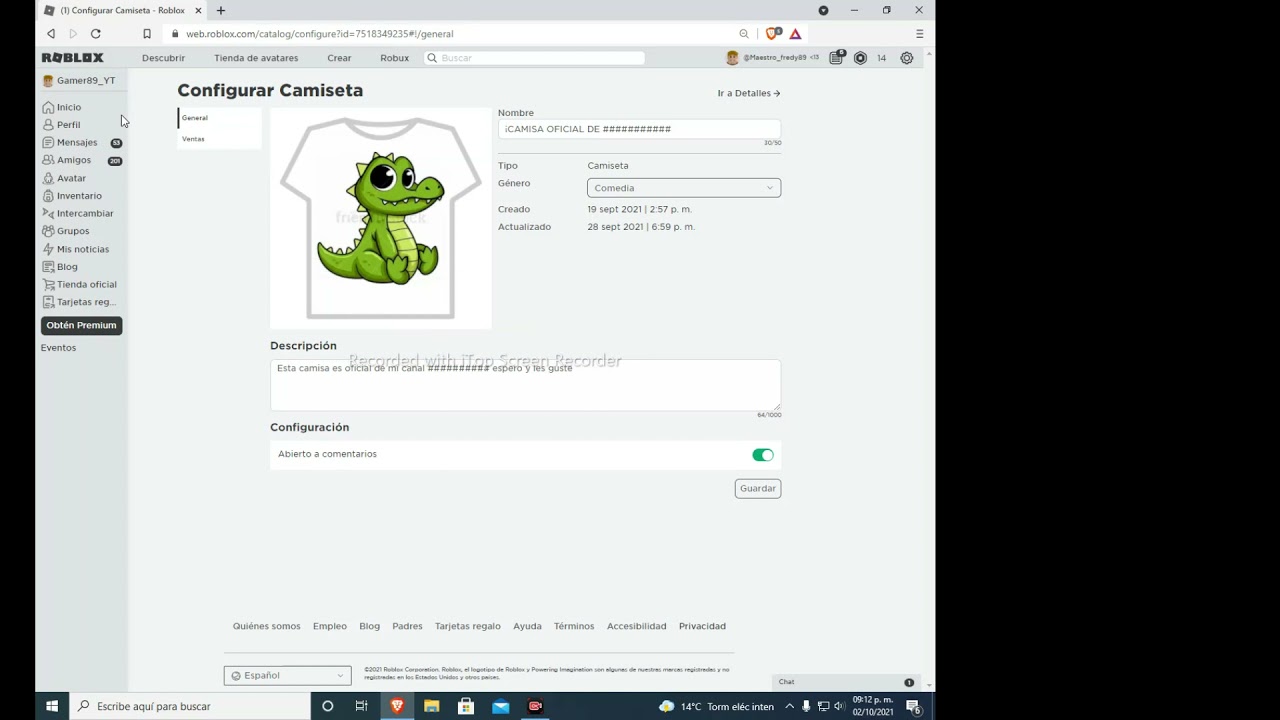
Task: Open the Español language selector
Action: click(x=288, y=675)
